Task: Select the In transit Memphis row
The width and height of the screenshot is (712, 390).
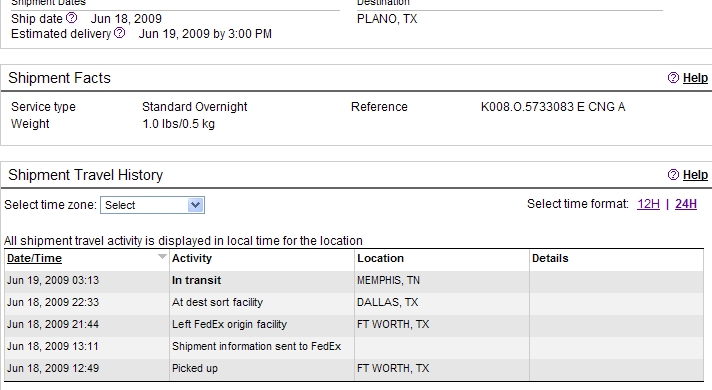Action: coord(354,280)
